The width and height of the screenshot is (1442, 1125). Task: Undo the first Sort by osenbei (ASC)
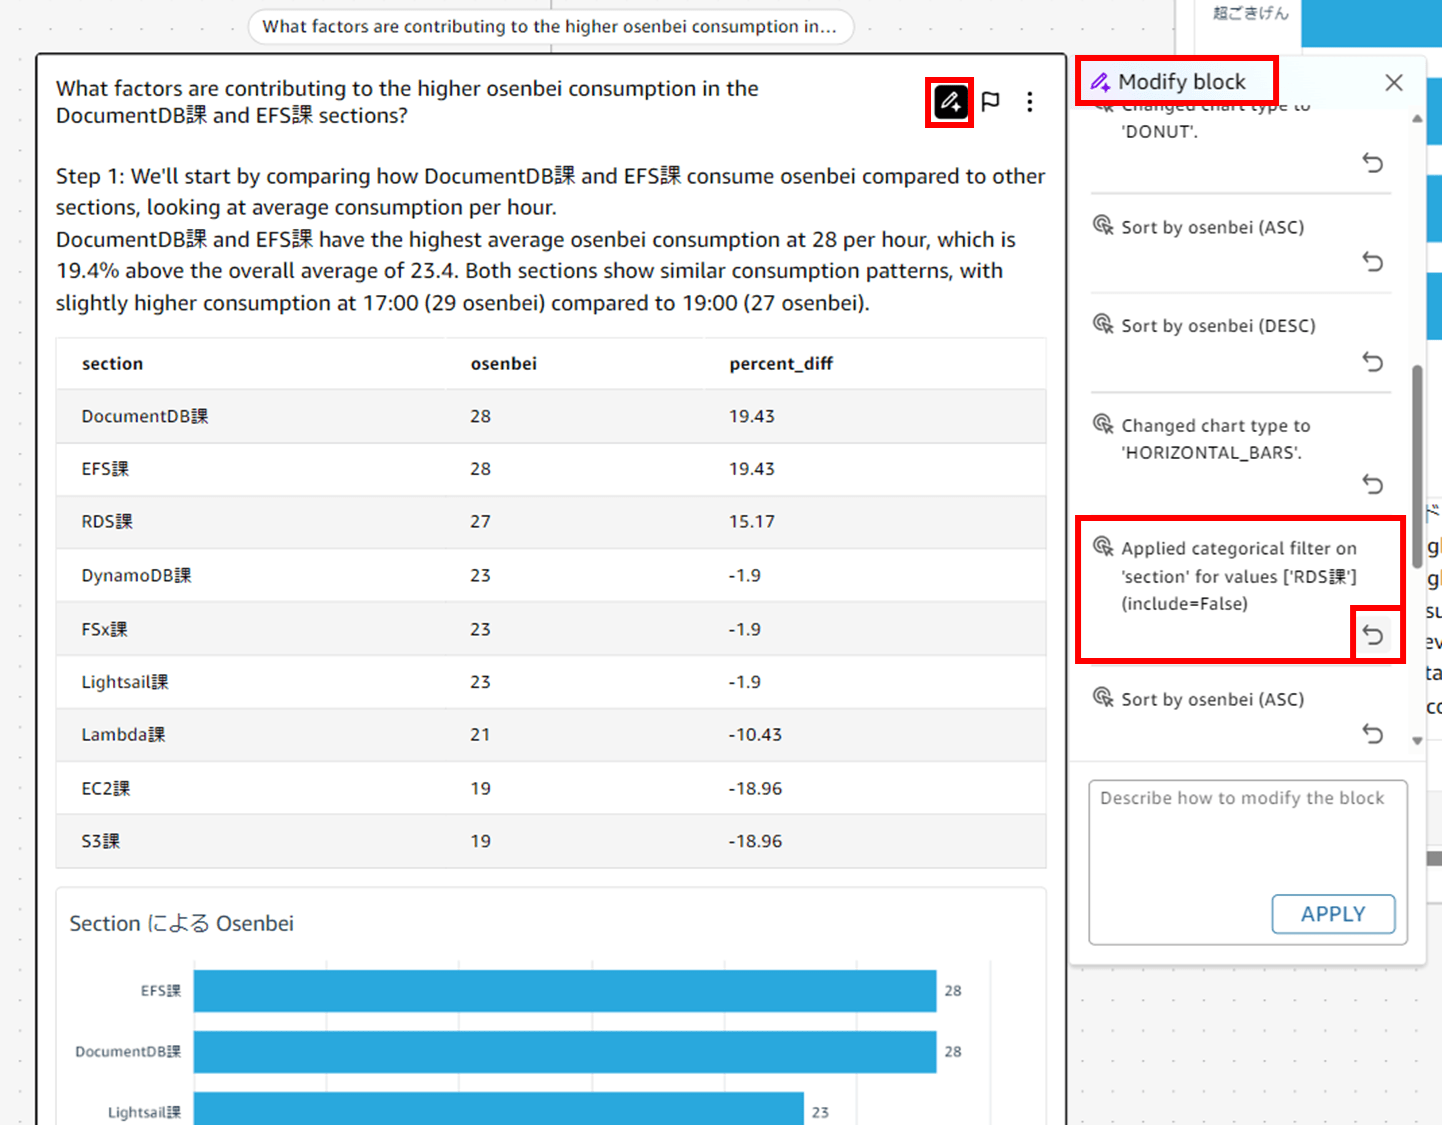1373,262
